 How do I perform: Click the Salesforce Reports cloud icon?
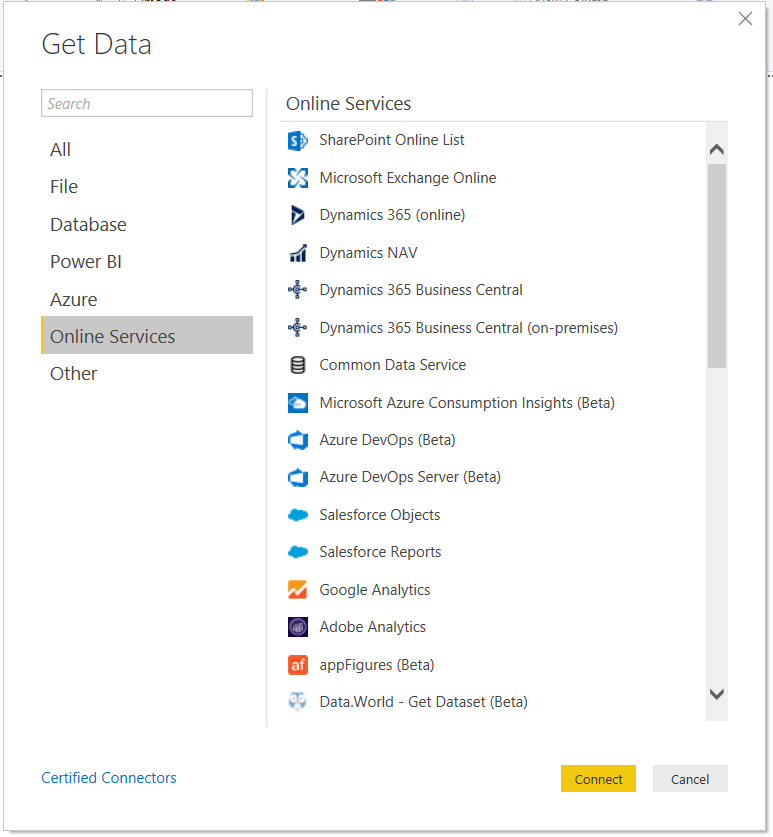pyautogui.click(x=298, y=552)
